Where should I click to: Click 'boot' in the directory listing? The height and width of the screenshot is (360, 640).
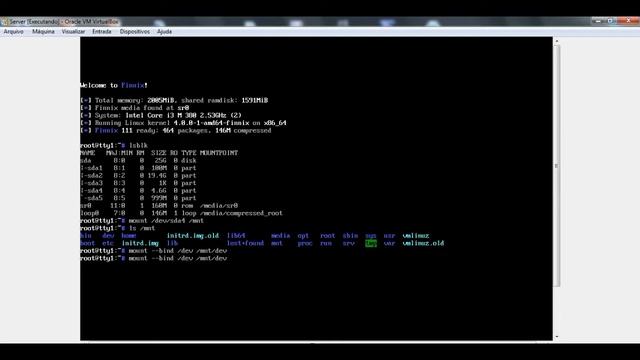tap(87, 243)
